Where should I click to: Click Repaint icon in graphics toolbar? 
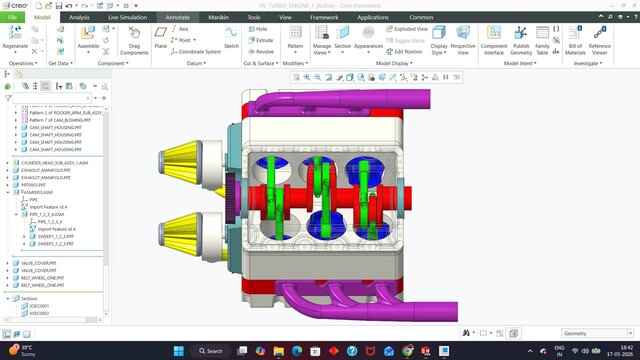(329, 77)
